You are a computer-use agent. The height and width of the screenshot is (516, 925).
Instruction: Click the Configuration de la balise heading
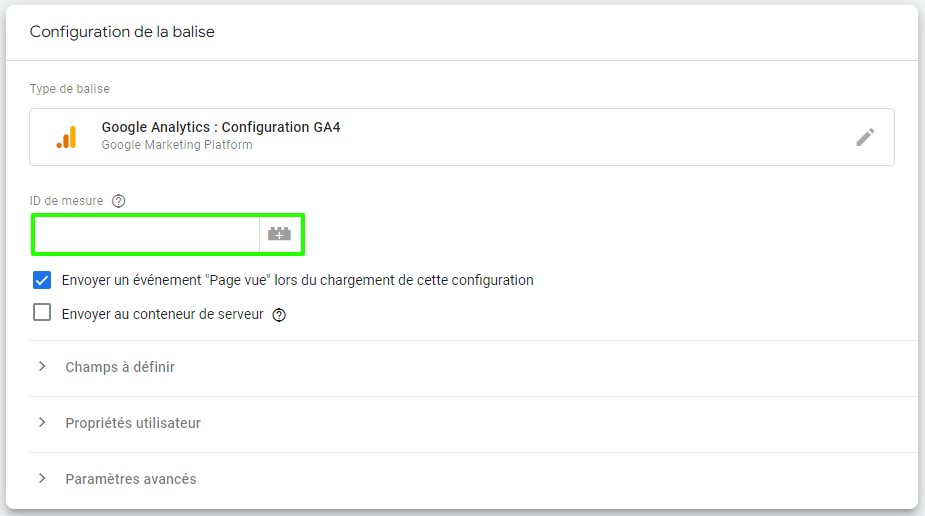(122, 32)
